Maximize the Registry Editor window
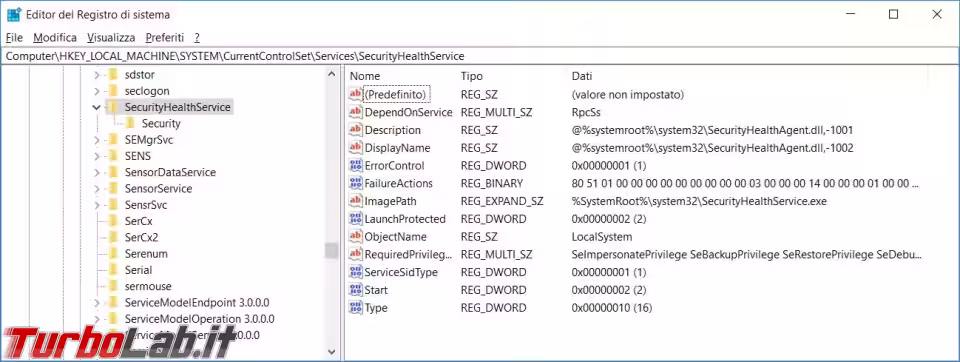 click(x=893, y=15)
